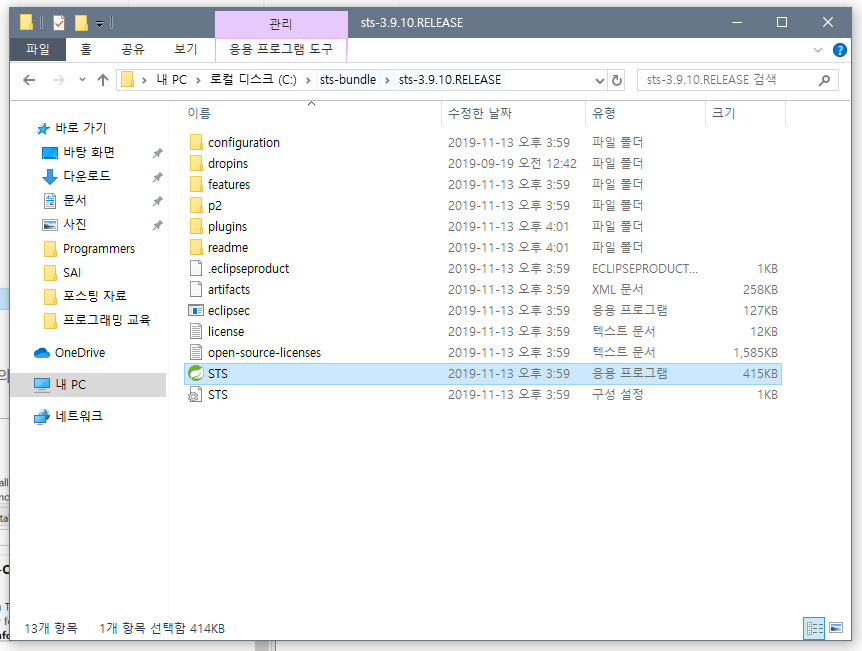Open the 파일 menu tab
Image resolution: width=862 pixels, height=651 pixels.
pyautogui.click(x=38, y=49)
